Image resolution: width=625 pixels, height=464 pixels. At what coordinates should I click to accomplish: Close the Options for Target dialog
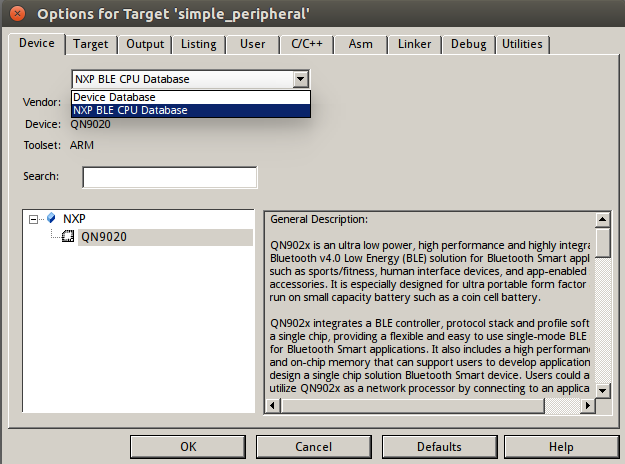(17, 14)
